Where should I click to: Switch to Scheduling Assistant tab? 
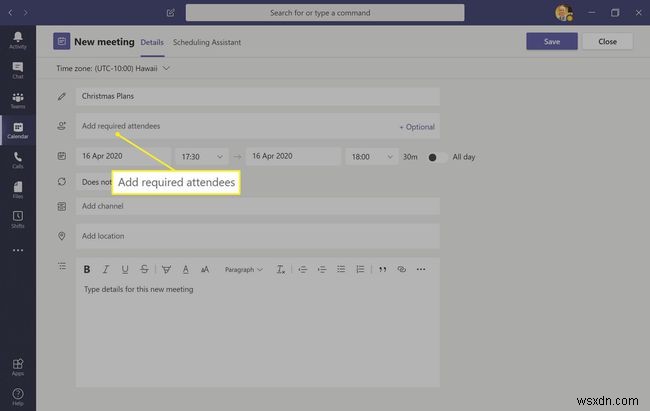(x=207, y=42)
